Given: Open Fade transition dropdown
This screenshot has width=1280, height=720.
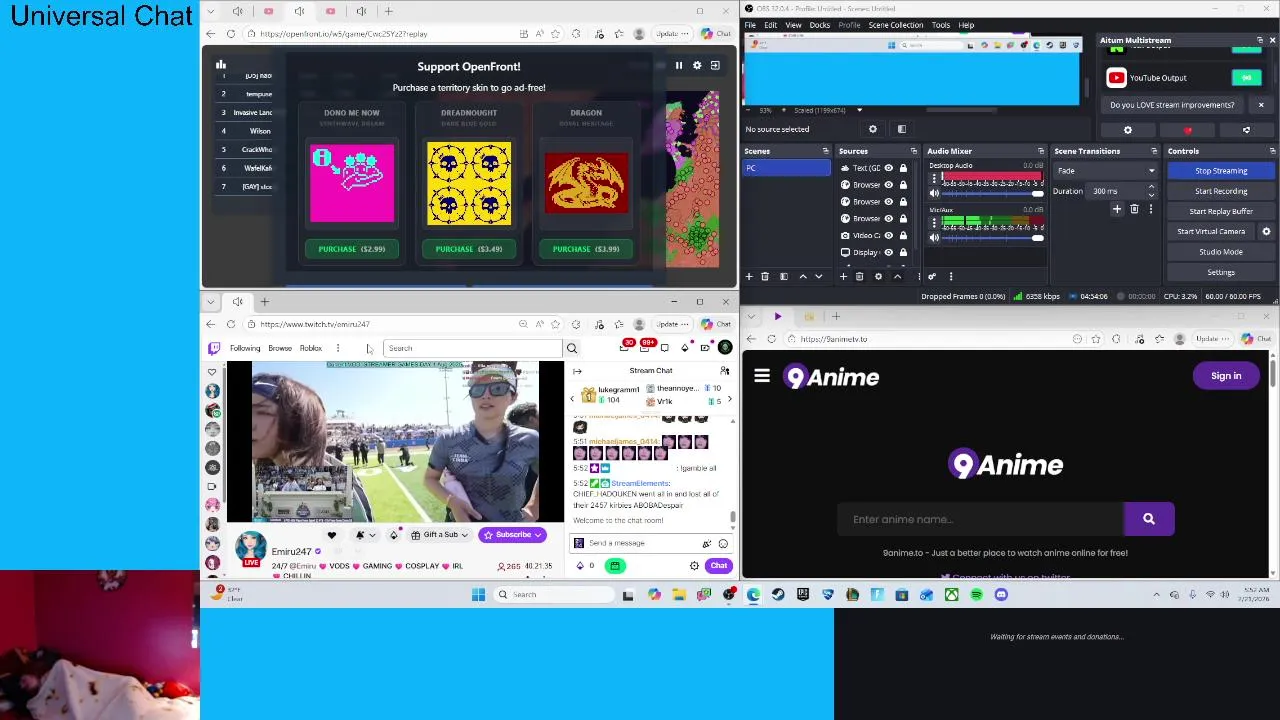Looking at the screenshot, I should pos(1105,171).
